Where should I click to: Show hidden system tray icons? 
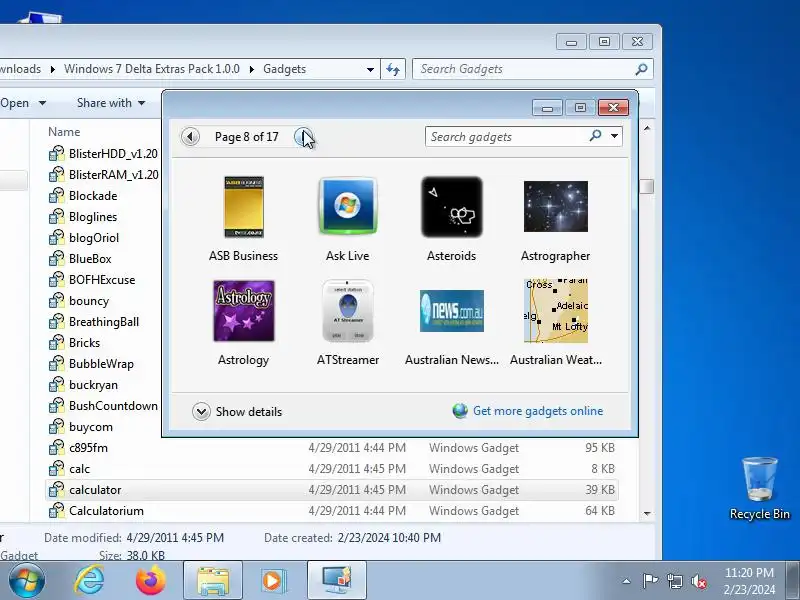(x=627, y=581)
